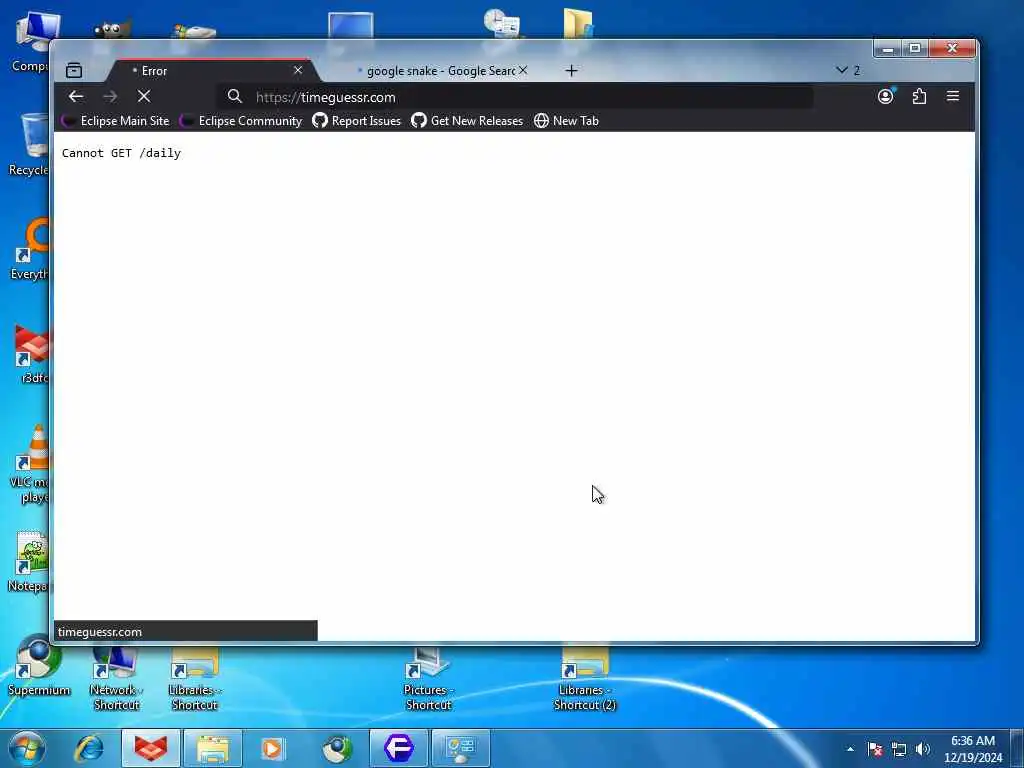Open Windows Explorer folder in taskbar
The width and height of the screenshot is (1024, 768).
tap(213, 748)
